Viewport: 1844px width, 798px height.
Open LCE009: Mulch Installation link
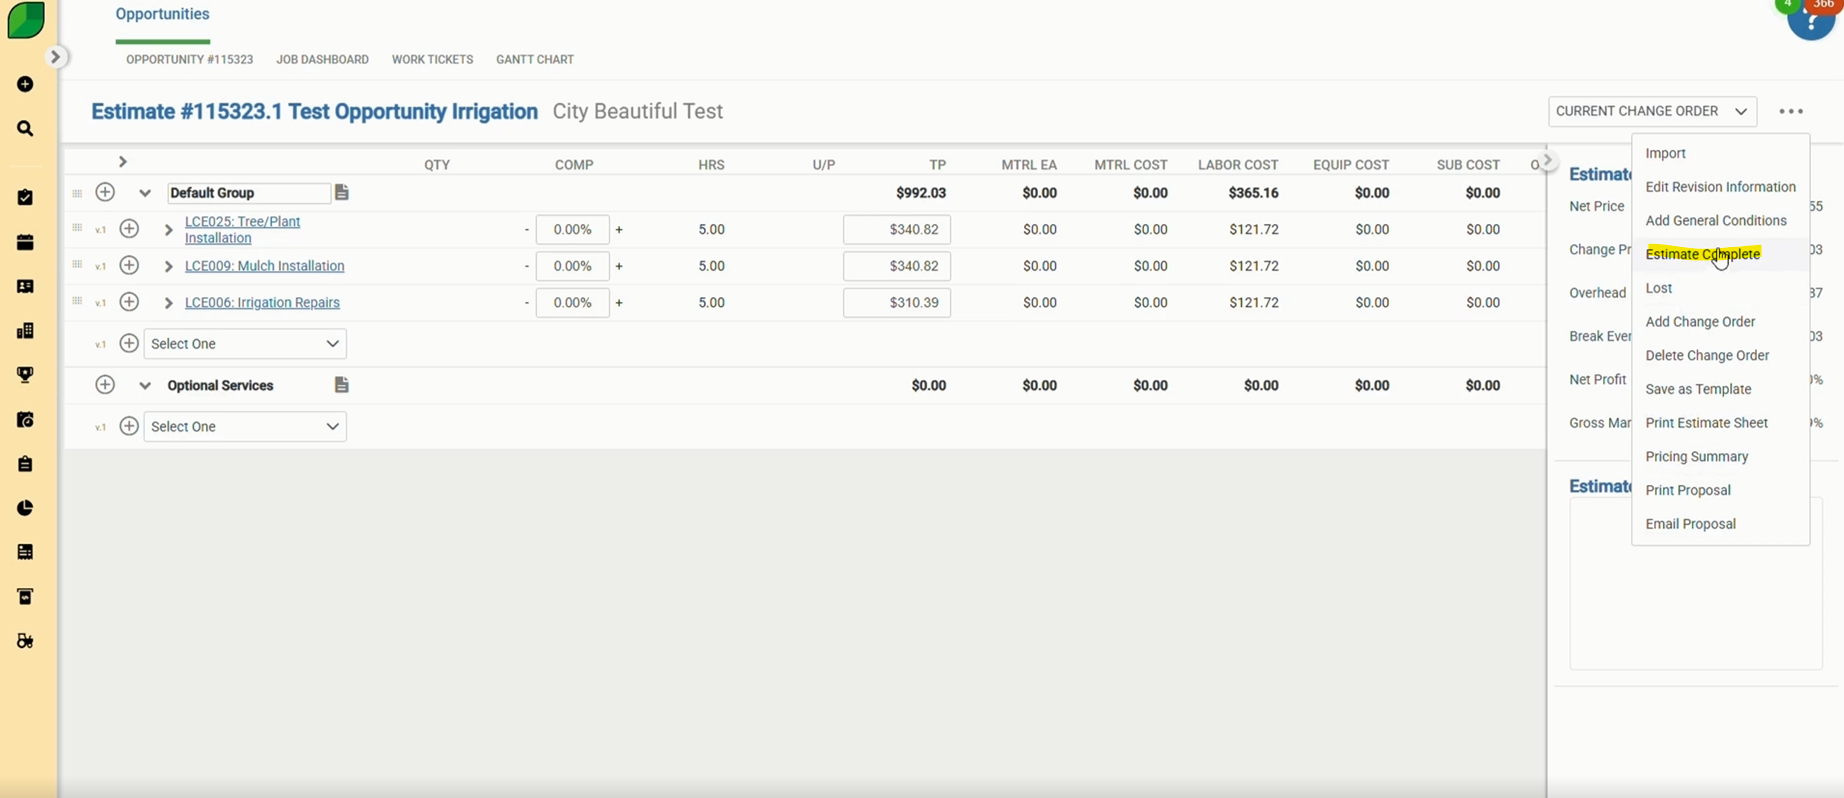[x=264, y=266]
